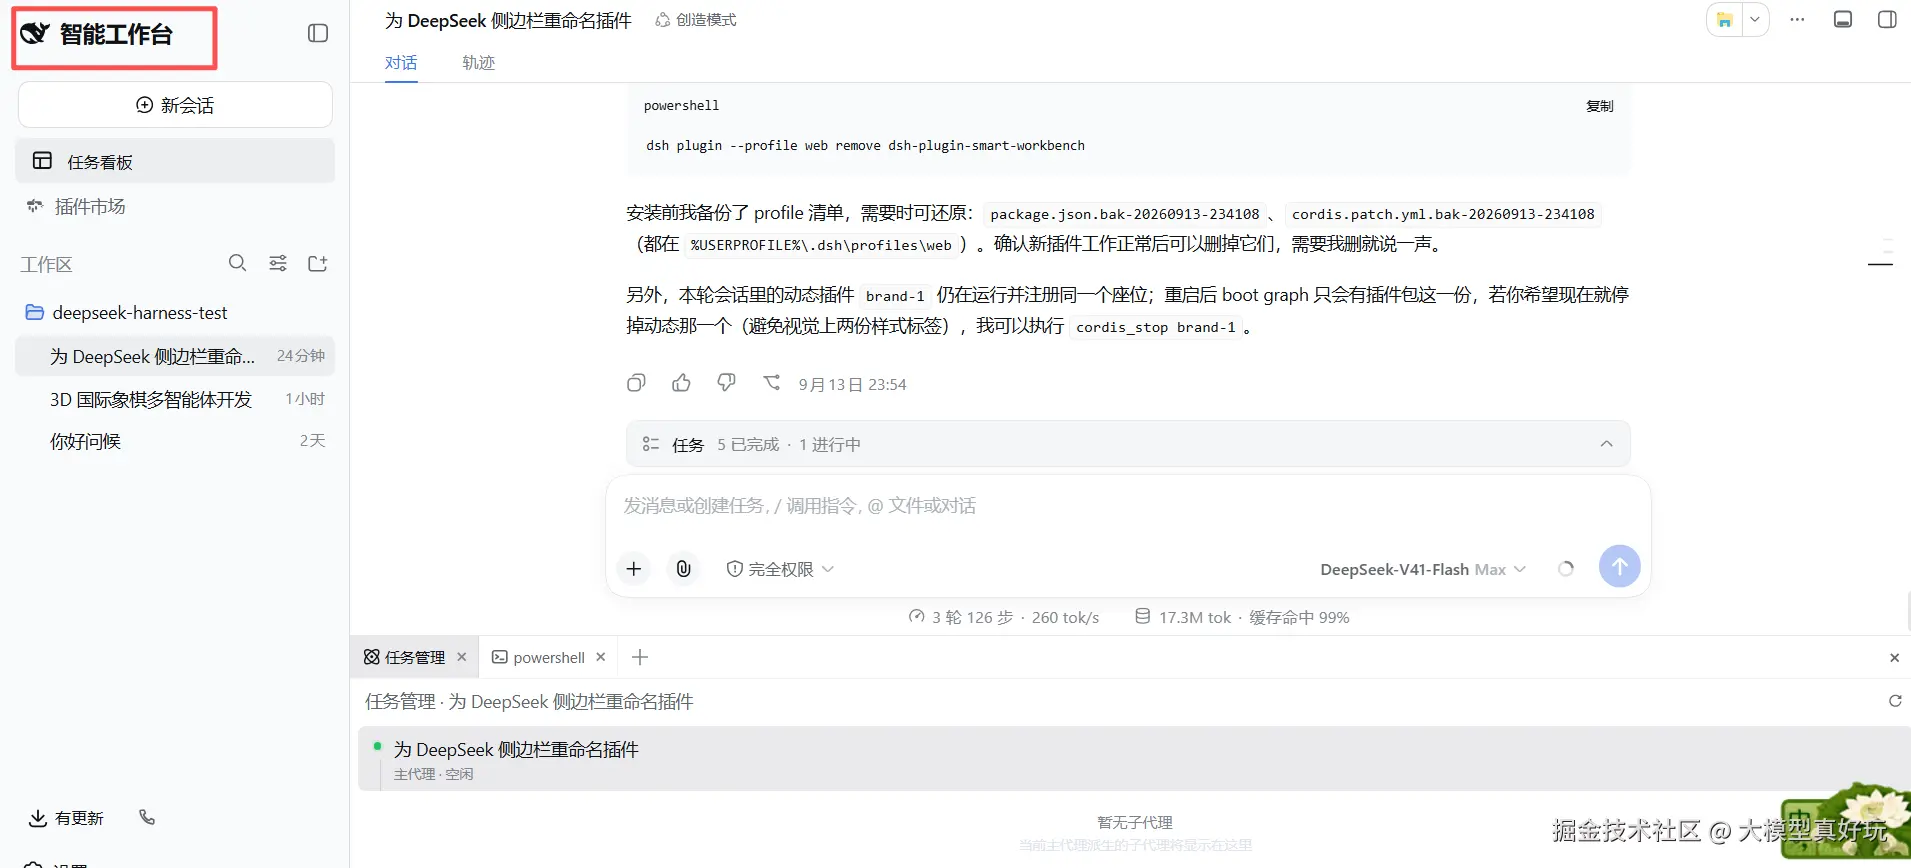Click the %USERPROFILE%\.dsh\profiles\web path
The height and width of the screenshot is (868, 1911).
pos(821,245)
